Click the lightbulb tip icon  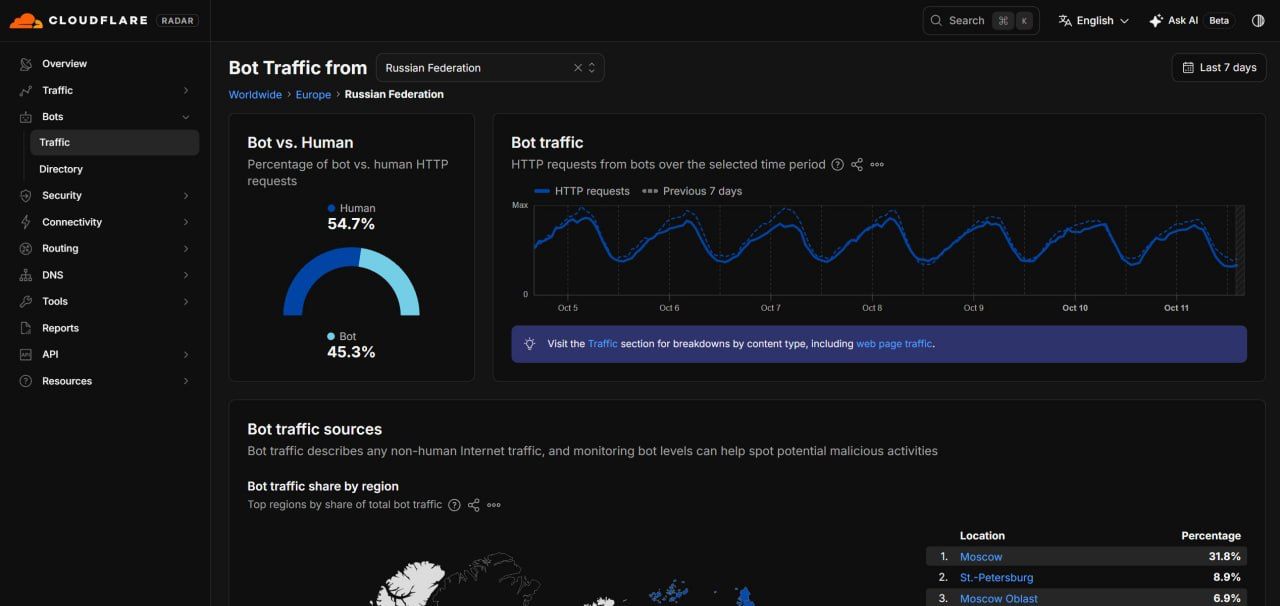click(530, 344)
